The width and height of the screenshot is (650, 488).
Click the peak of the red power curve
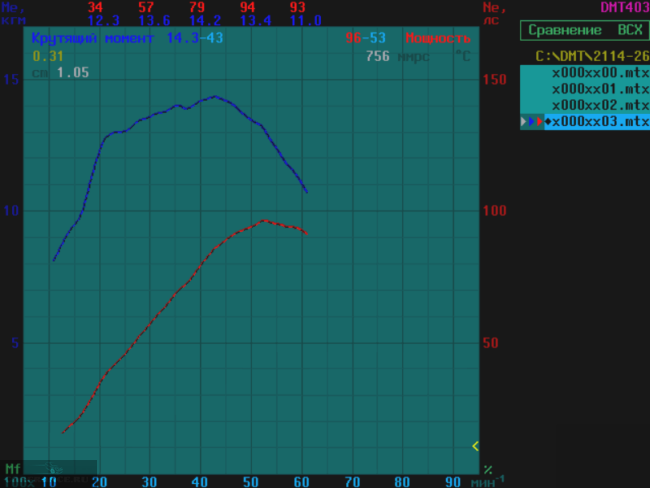(264, 220)
